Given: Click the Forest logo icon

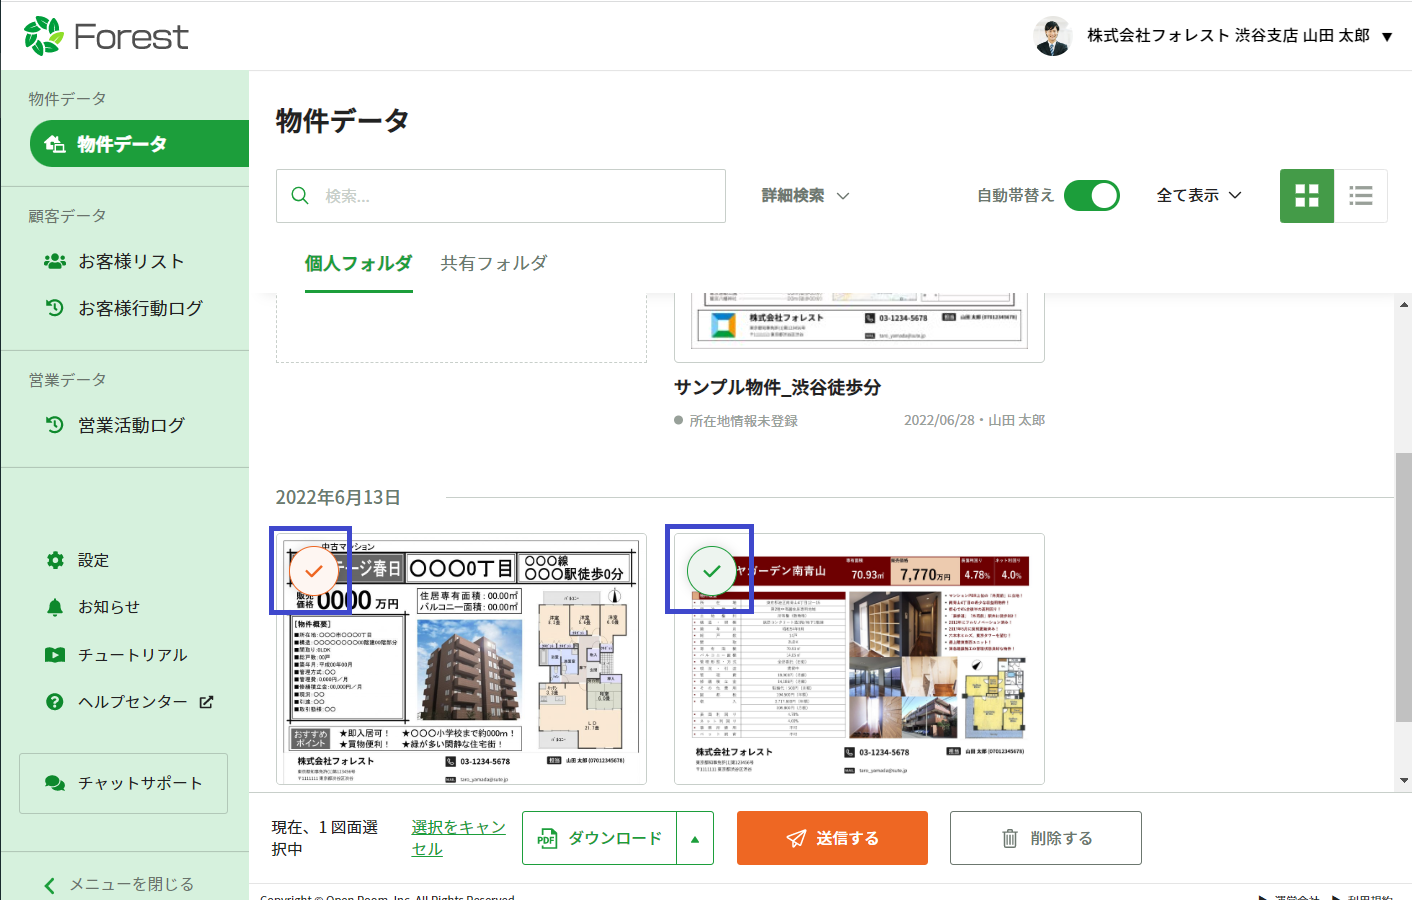Looking at the screenshot, I should click(x=44, y=36).
